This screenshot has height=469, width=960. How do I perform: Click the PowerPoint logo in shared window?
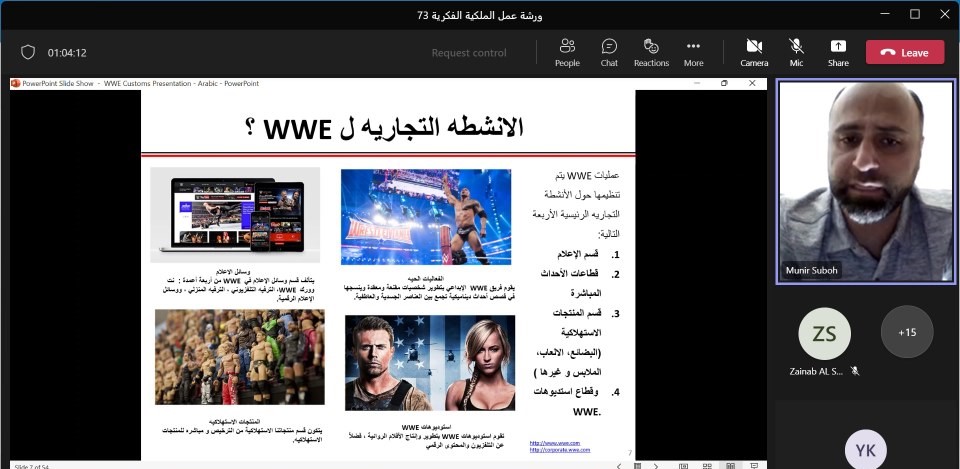pos(15,83)
